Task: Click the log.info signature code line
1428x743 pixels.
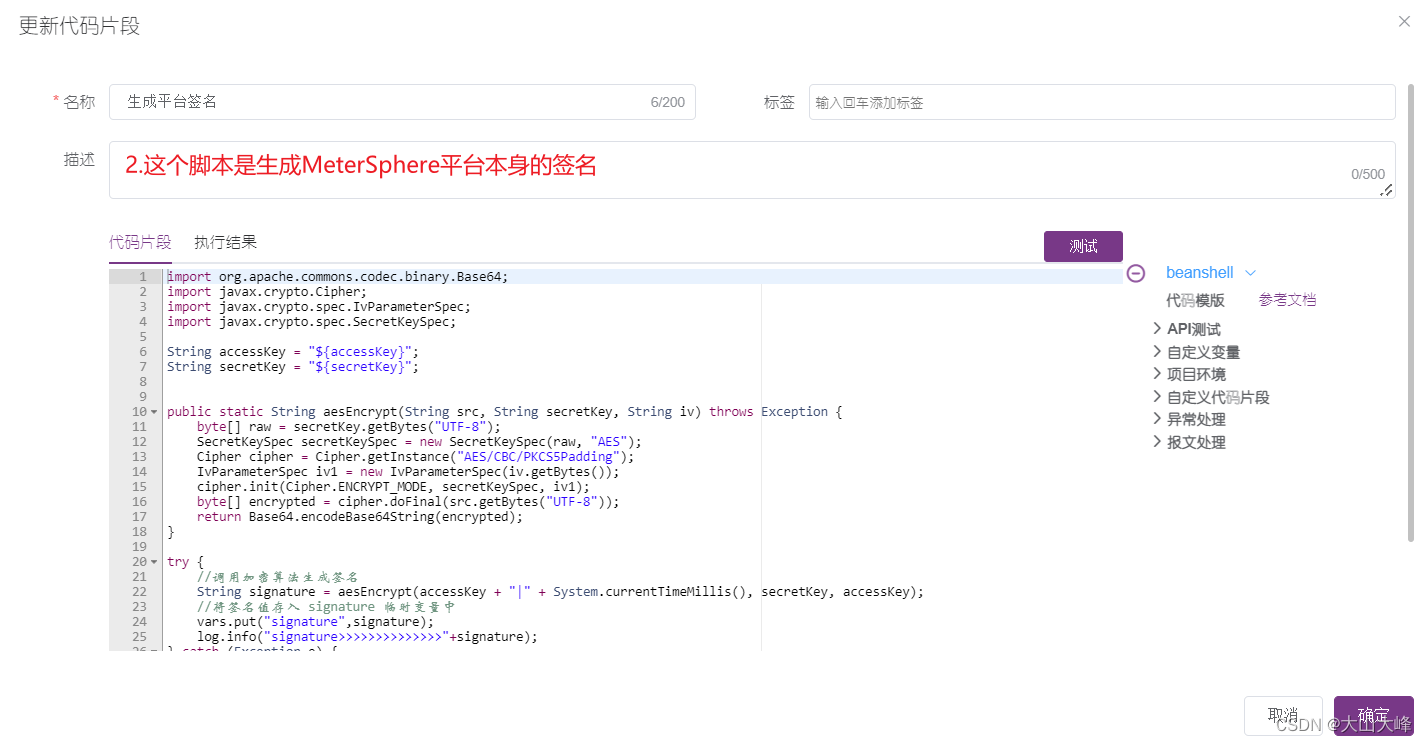Action: pyautogui.click(x=367, y=637)
